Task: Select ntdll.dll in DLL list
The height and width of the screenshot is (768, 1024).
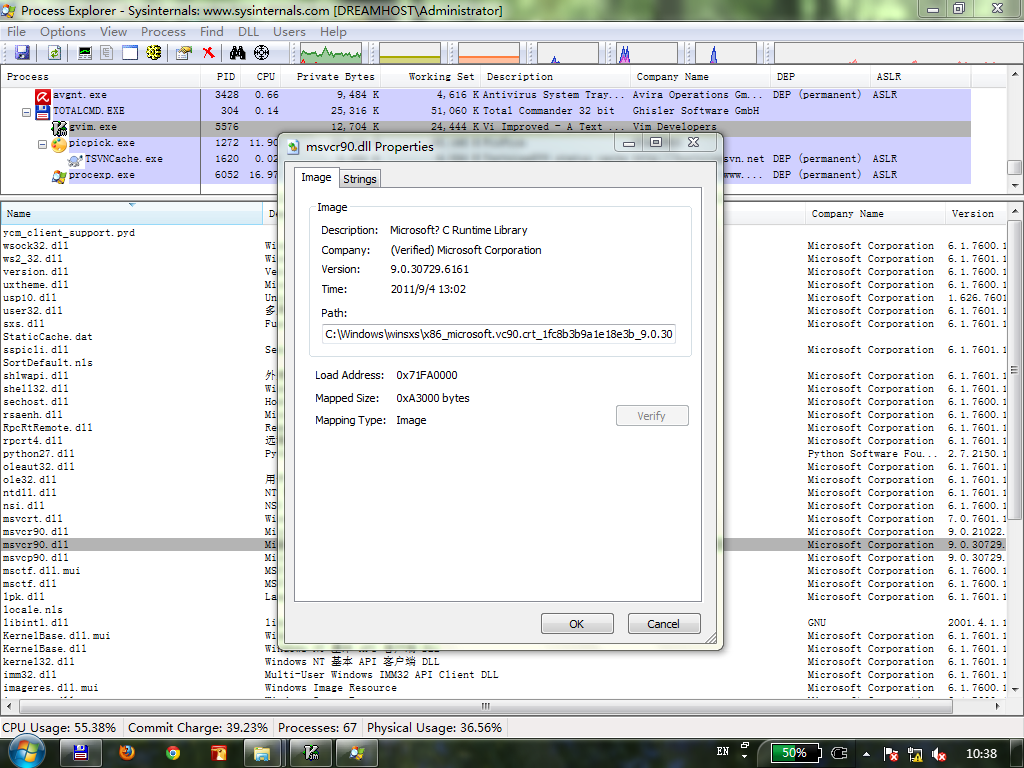Action: (29, 493)
